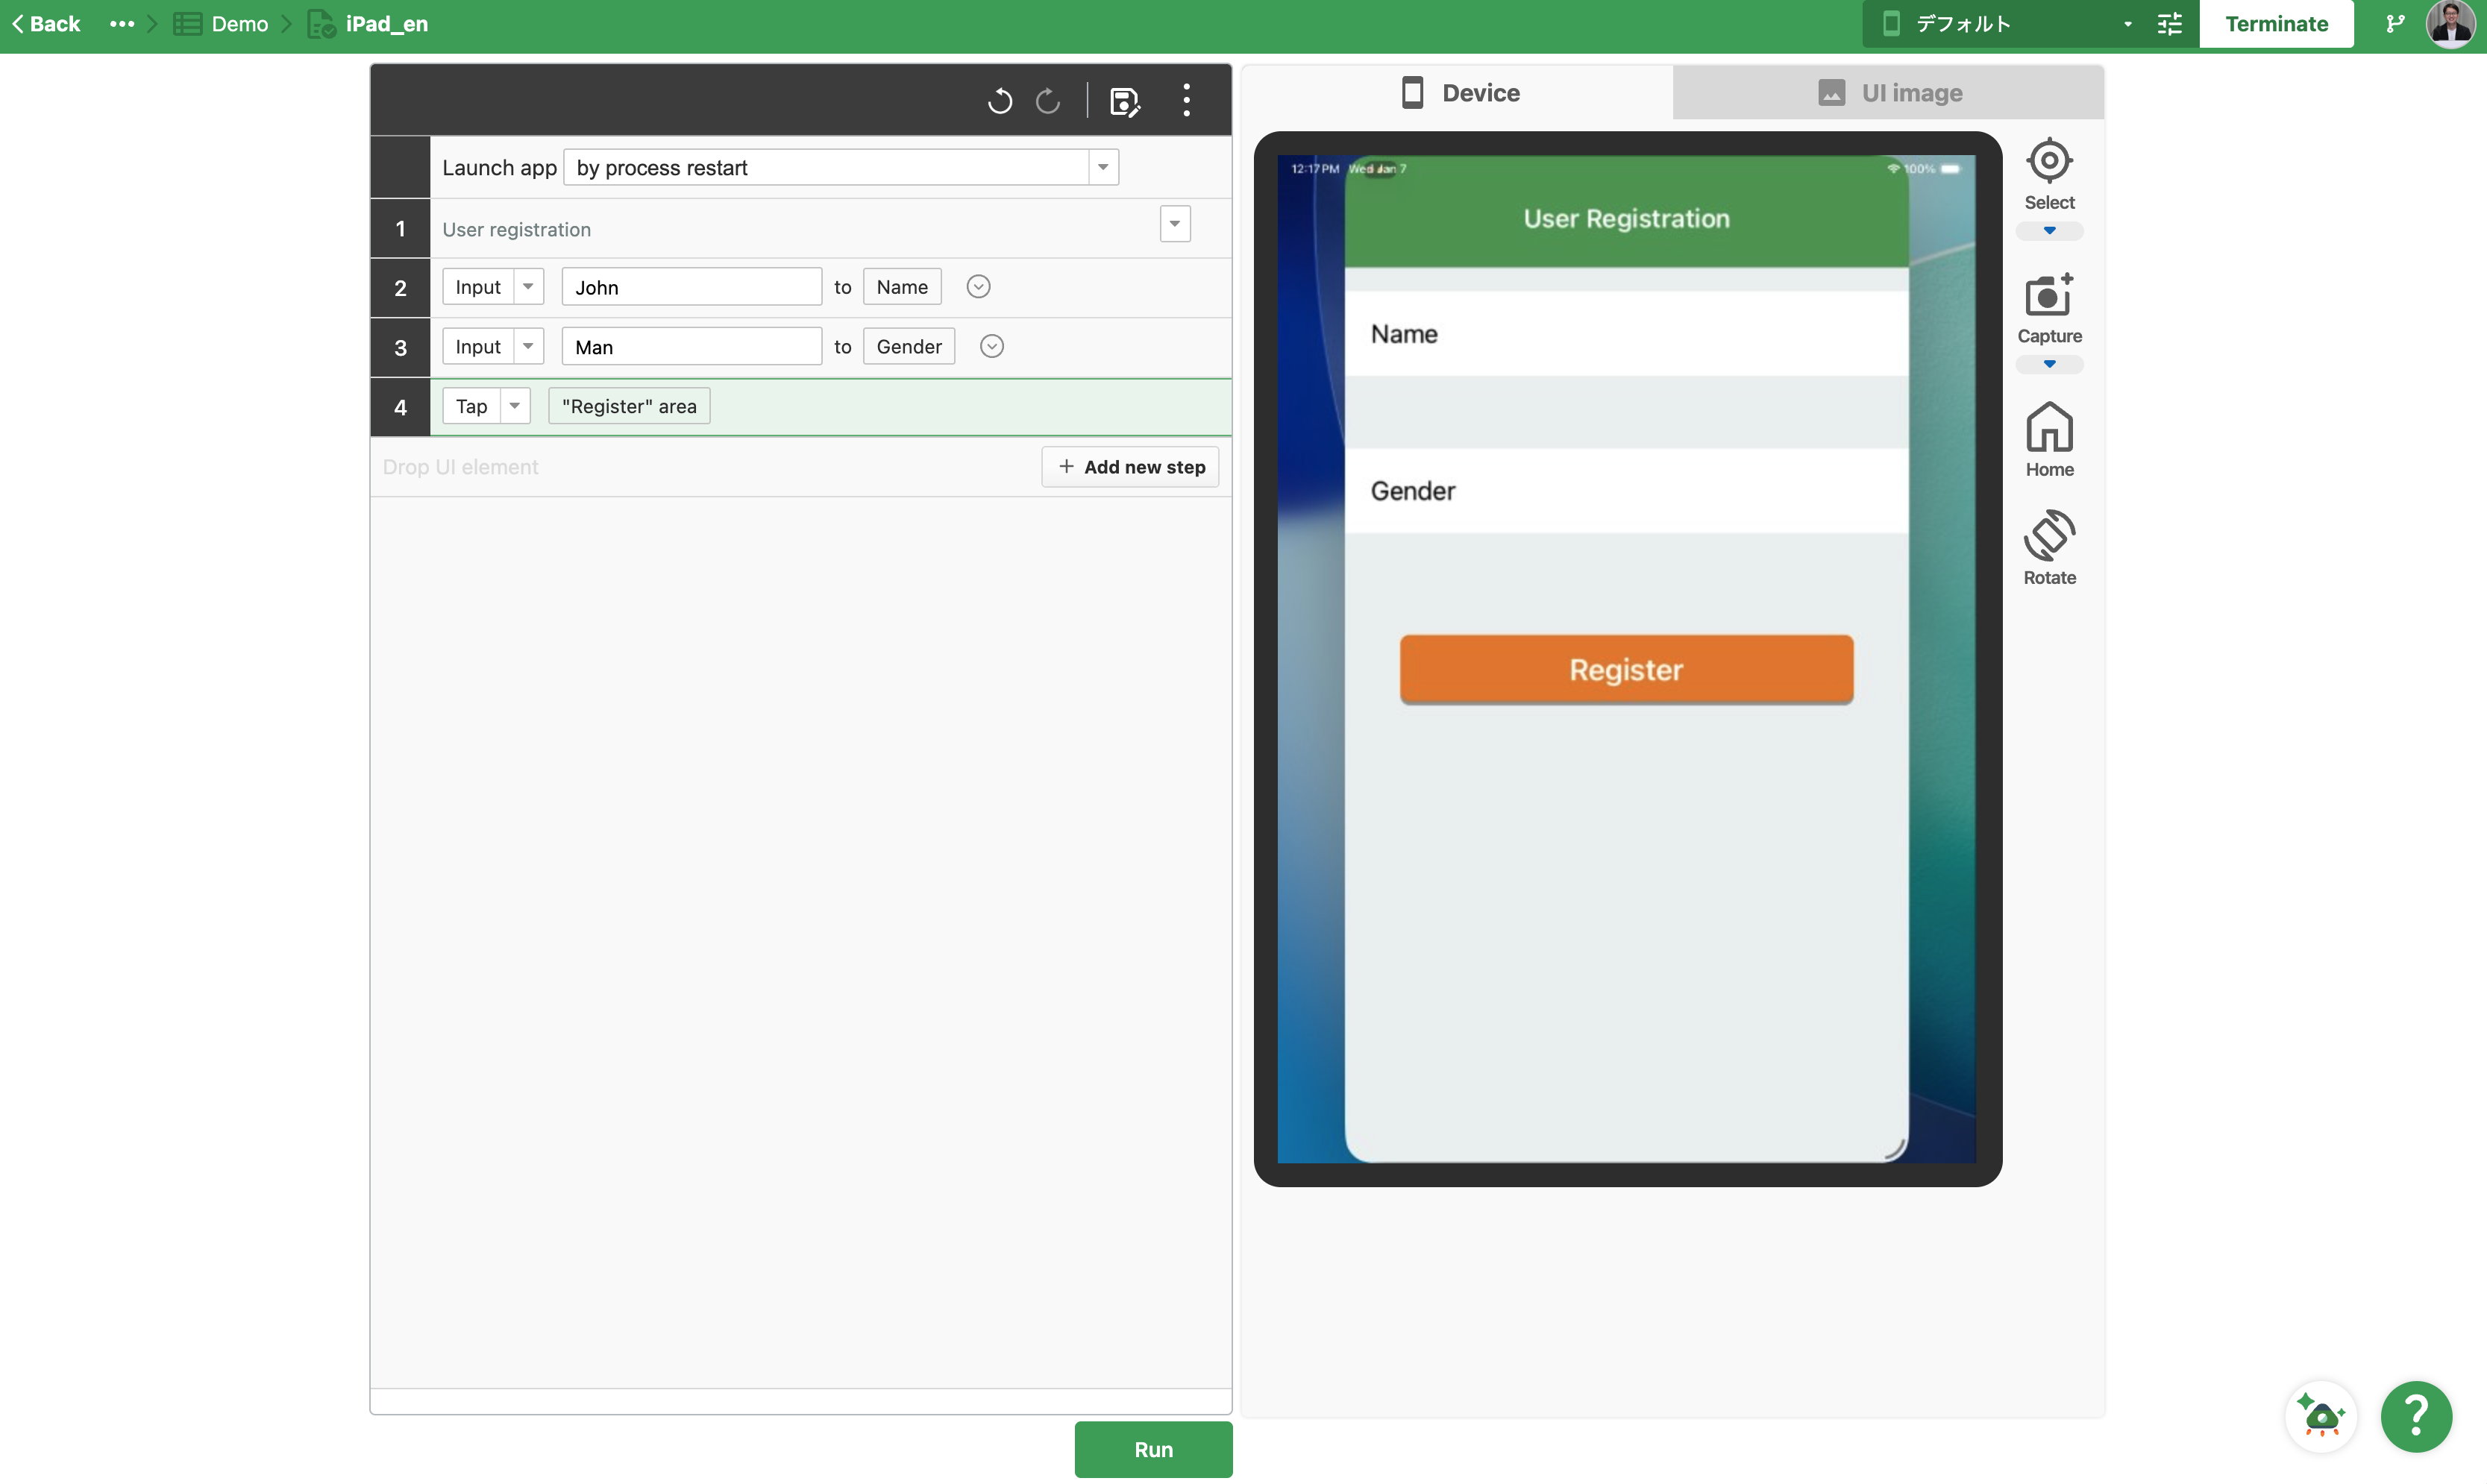Click the 'John' input field in step 2
This screenshot has height=1484, width=2487.
(x=691, y=286)
